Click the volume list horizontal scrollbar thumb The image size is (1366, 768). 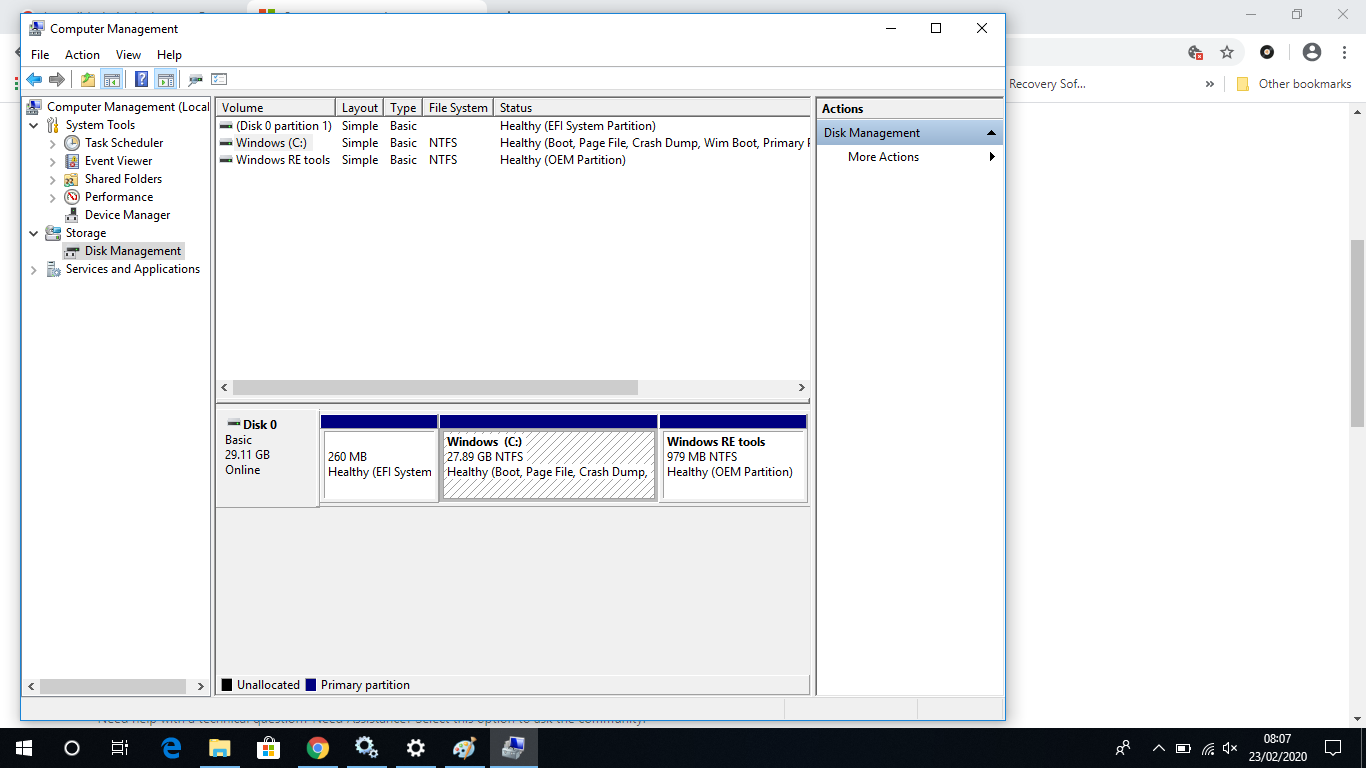(435, 387)
